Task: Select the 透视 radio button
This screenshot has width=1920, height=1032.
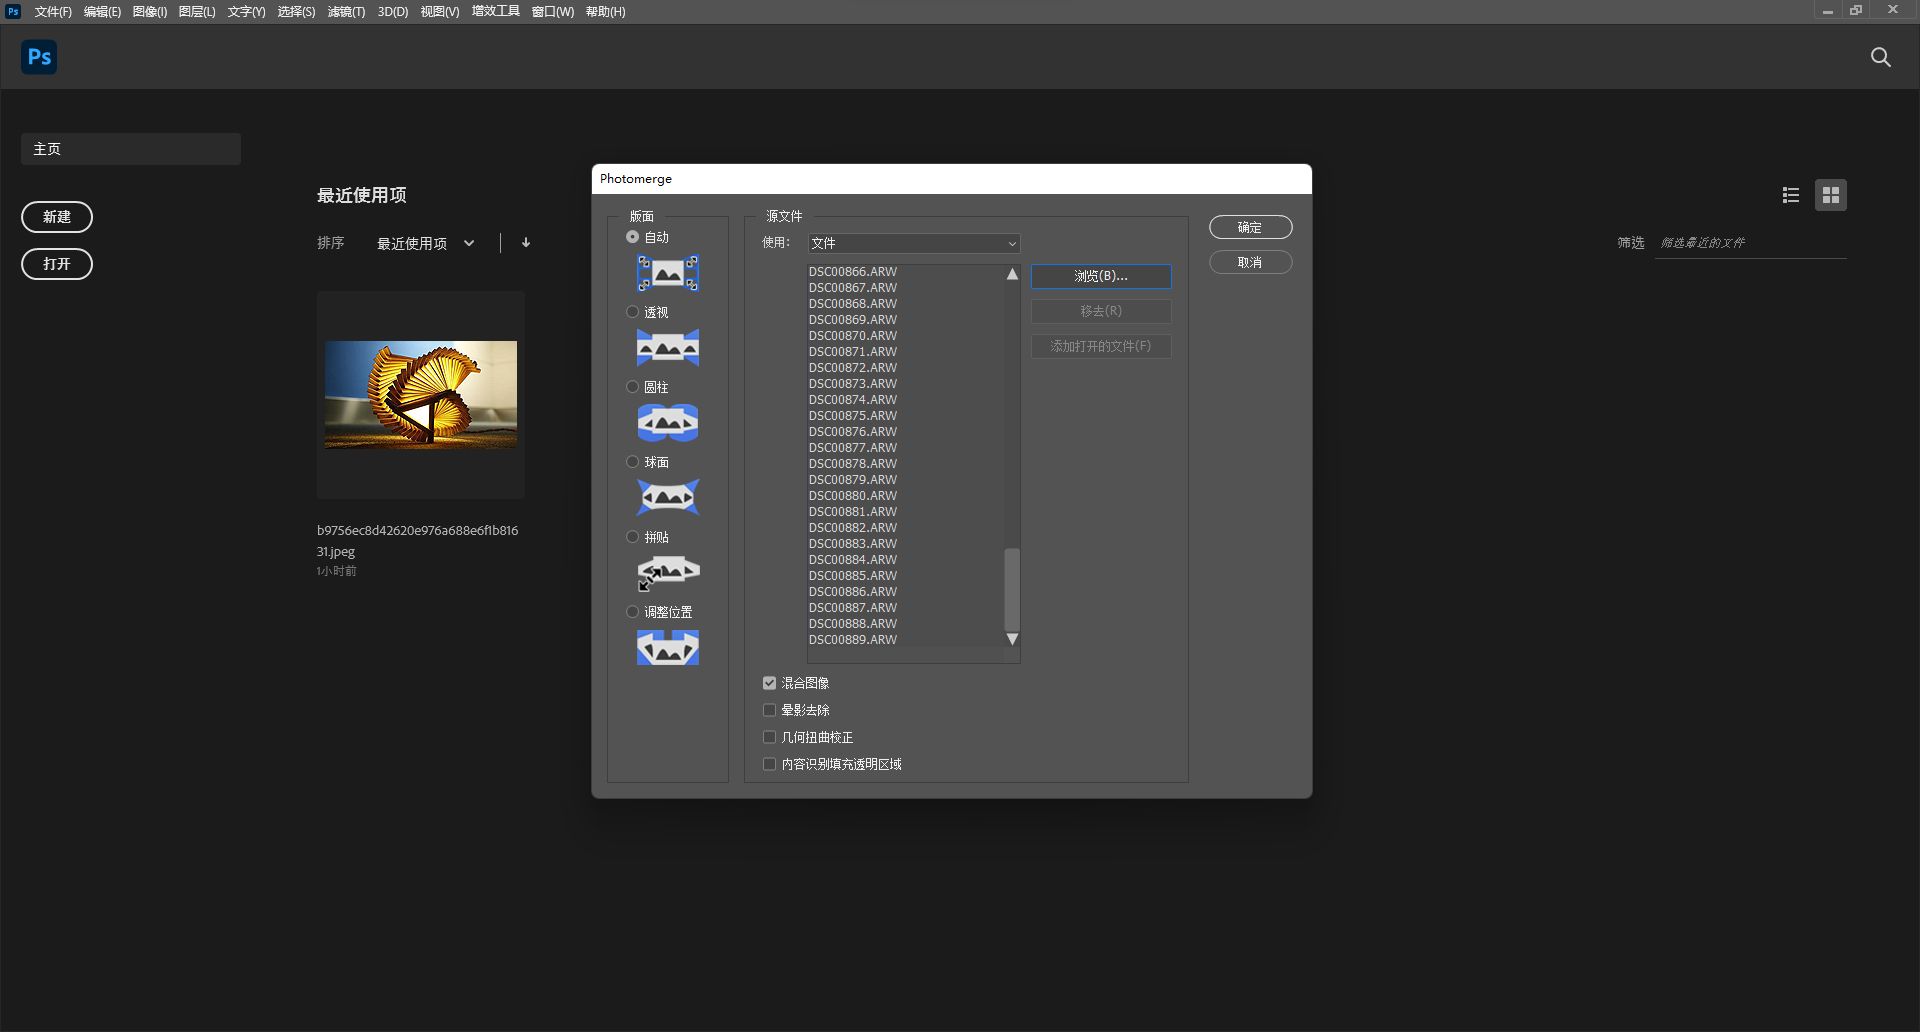Action: (x=632, y=312)
